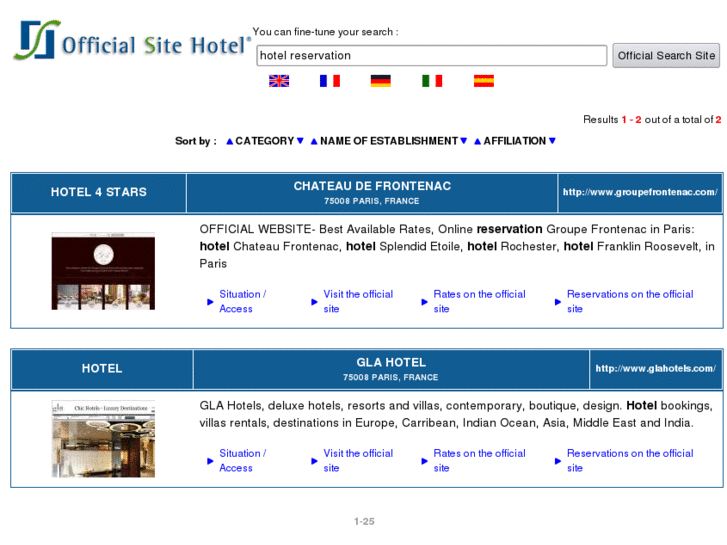This screenshot has width=727, height=545.
Task: Sort CATEGORY ascending with up arrow
Action: [x=230, y=141]
